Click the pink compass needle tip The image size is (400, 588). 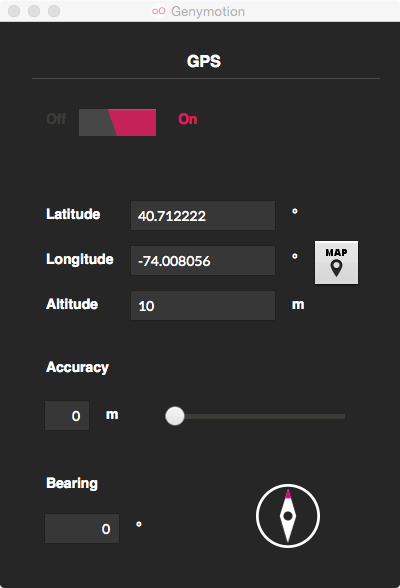pos(288,494)
